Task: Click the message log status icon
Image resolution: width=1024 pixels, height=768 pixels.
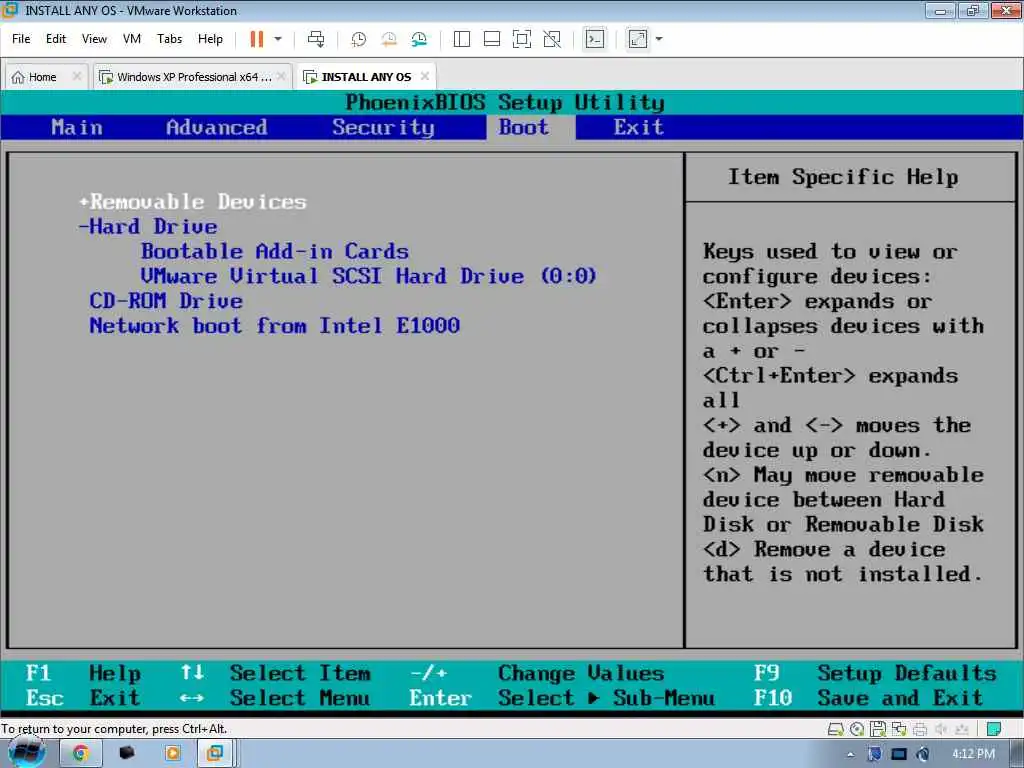Action: (x=994, y=729)
